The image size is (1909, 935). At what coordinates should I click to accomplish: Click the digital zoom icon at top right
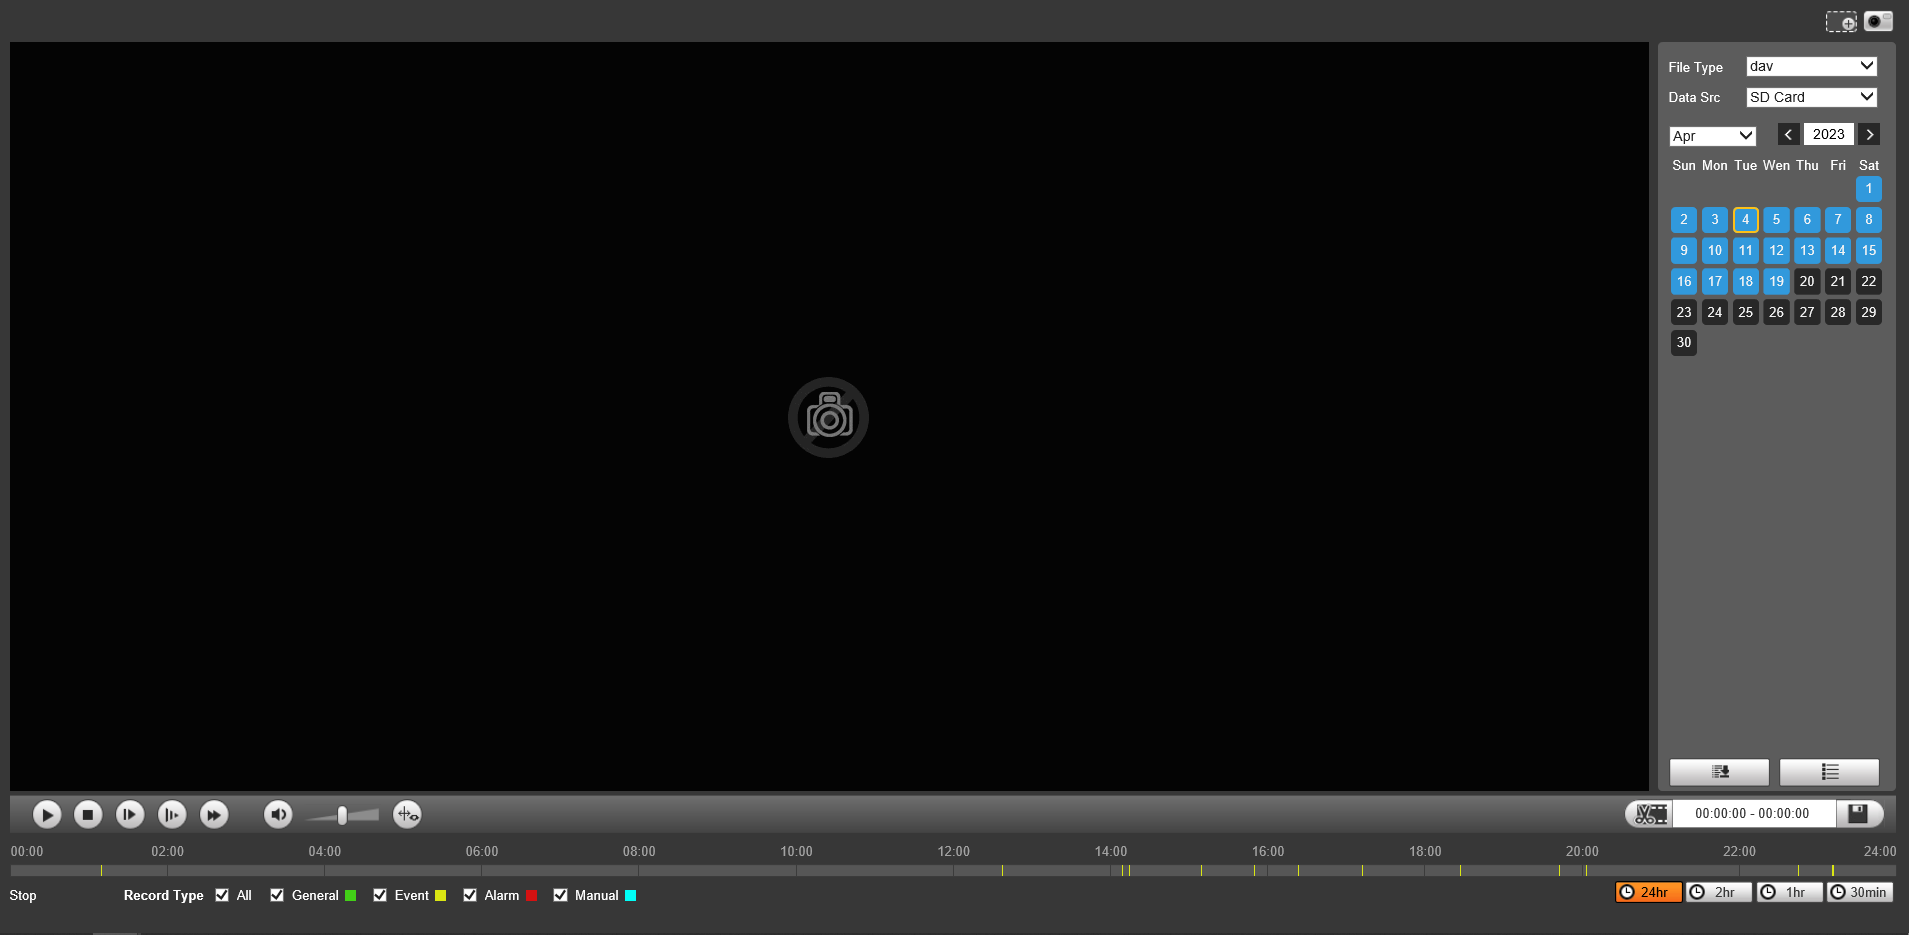click(1841, 22)
